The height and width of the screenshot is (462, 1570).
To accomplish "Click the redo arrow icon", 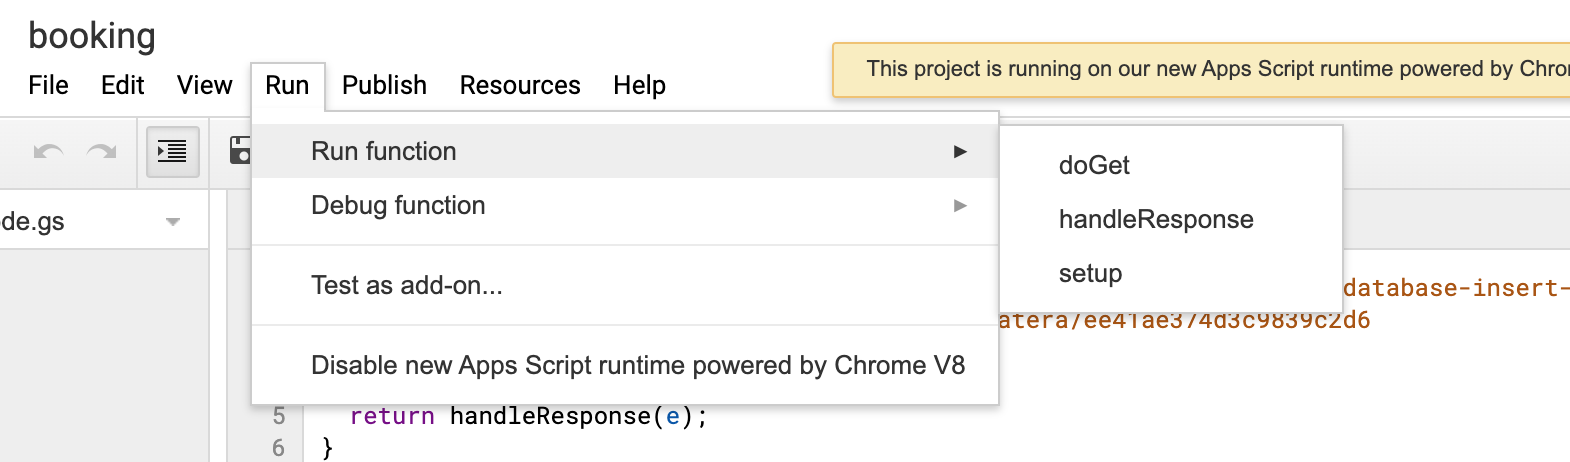I will click(x=102, y=152).
